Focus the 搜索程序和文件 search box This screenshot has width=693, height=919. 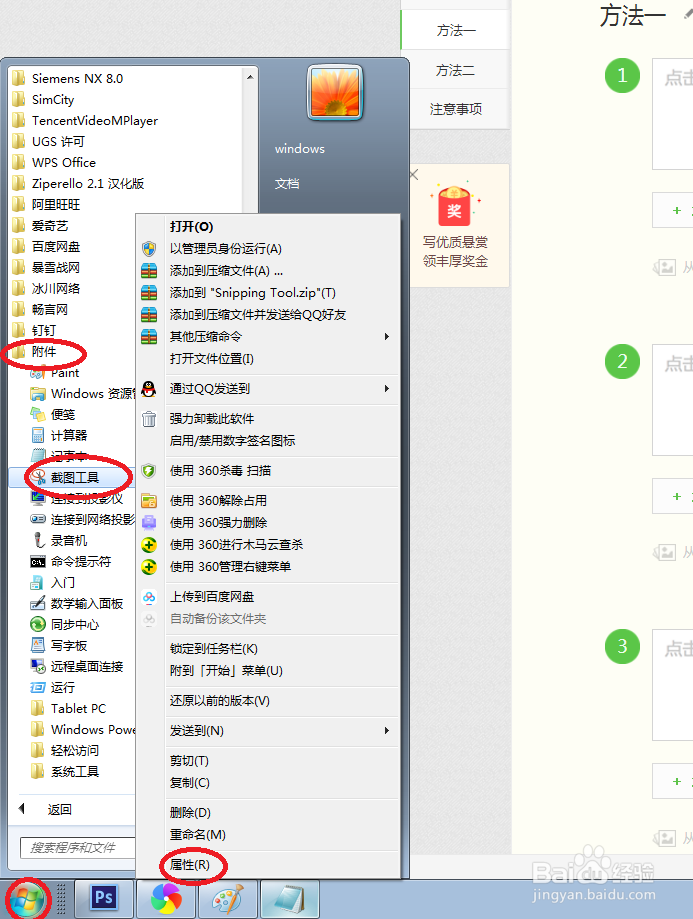[77, 847]
